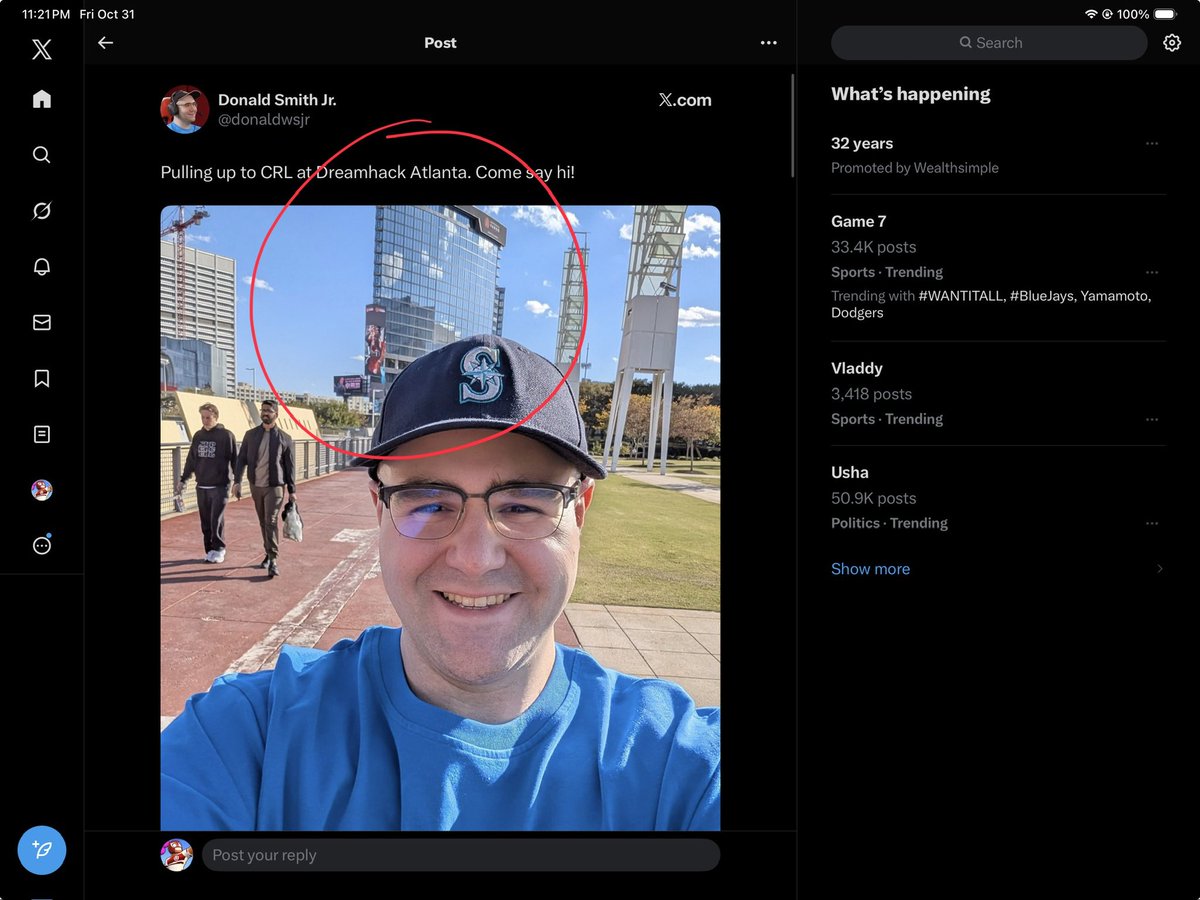The width and height of the screenshot is (1200, 900).
Task: Open Show more trends link
Action: pos(870,569)
